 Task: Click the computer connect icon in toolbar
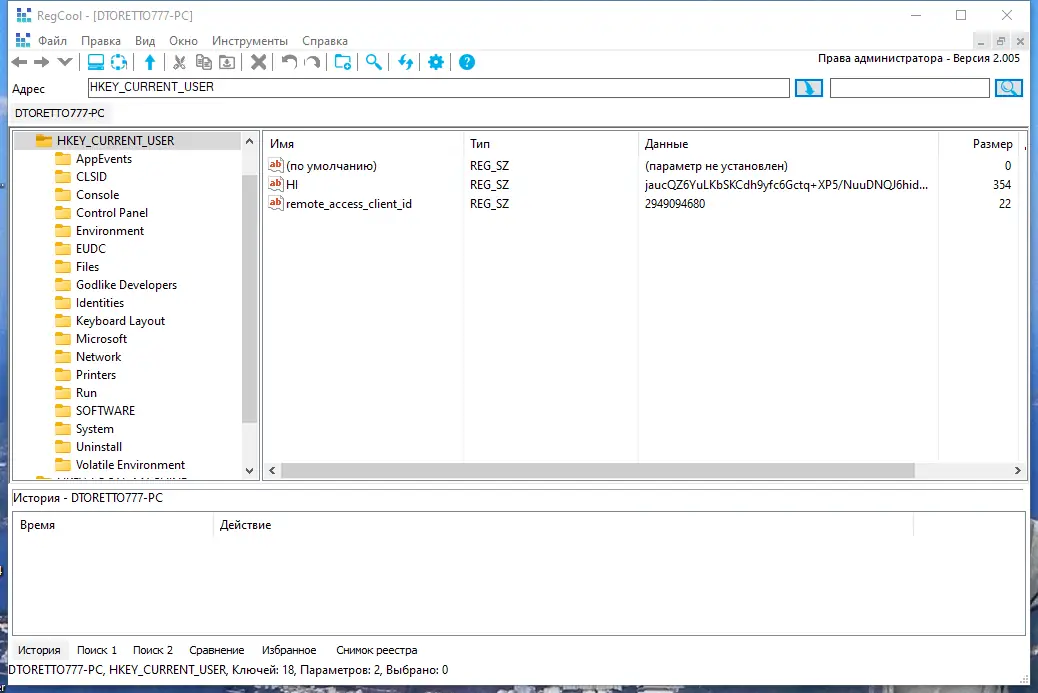(96, 62)
